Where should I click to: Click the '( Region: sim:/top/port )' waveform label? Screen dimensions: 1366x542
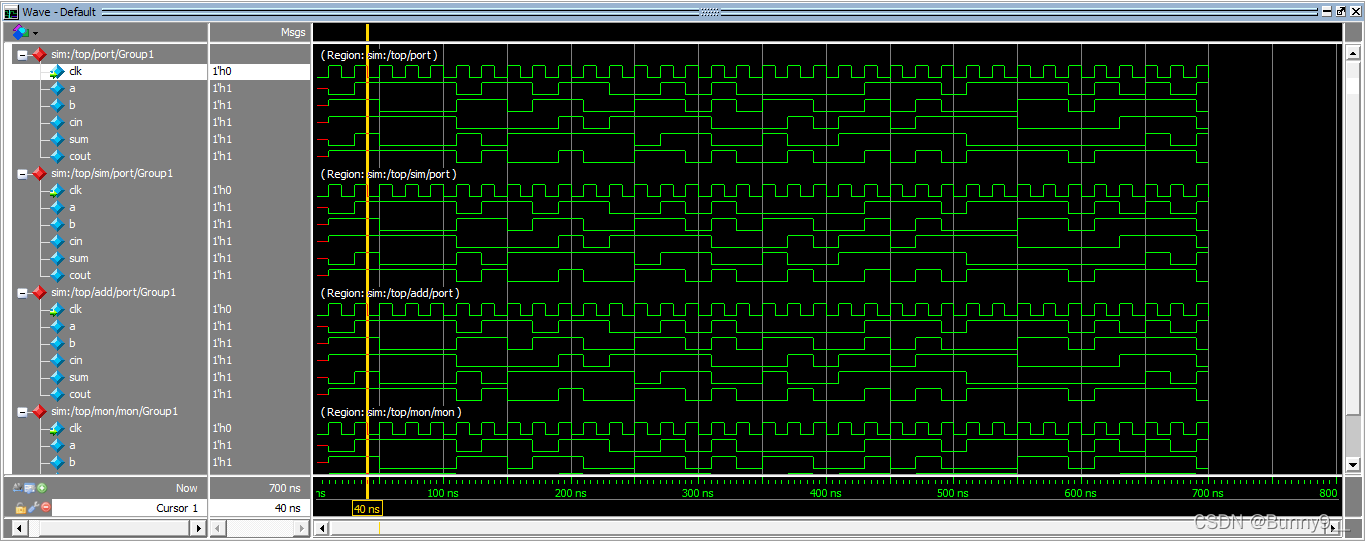tap(379, 55)
